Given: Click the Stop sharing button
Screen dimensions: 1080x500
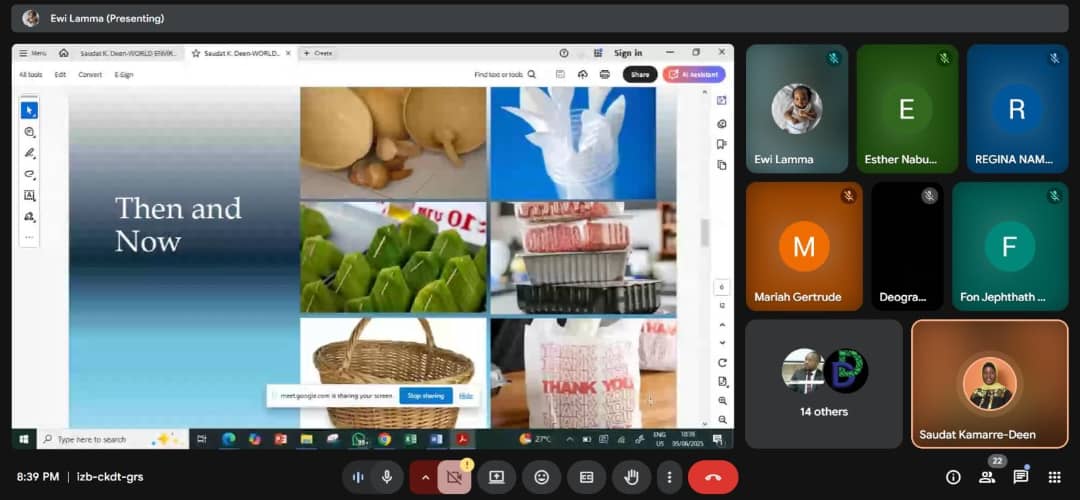Looking at the screenshot, I should (426, 396).
